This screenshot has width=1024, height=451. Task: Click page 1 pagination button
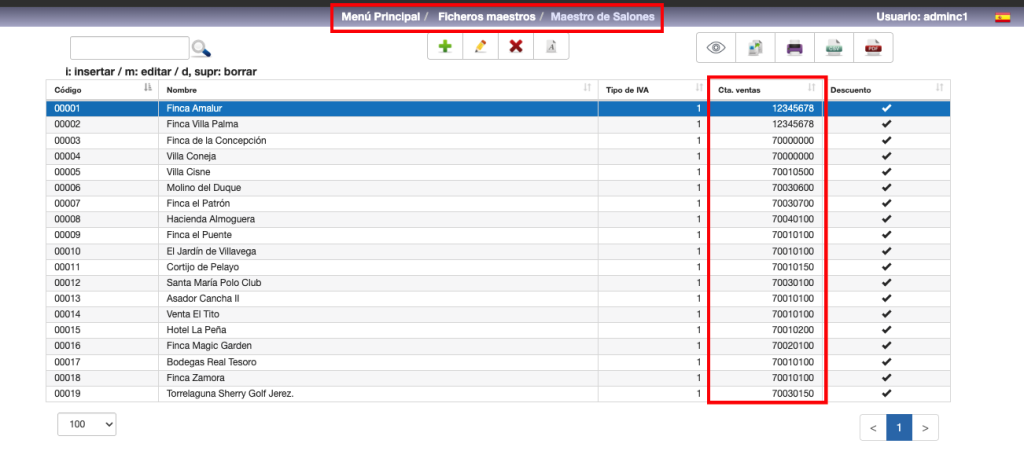click(x=898, y=428)
